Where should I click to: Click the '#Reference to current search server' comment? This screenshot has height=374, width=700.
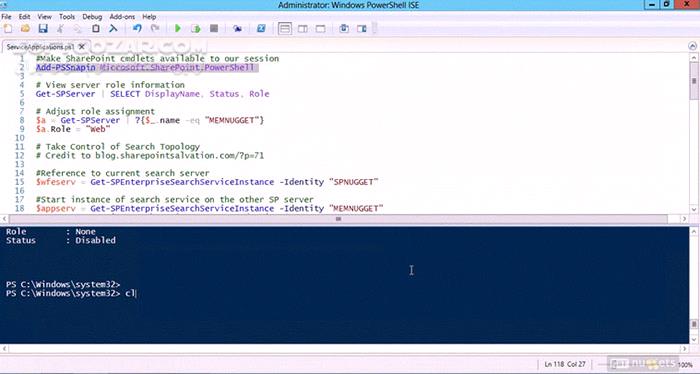point(123,173)
